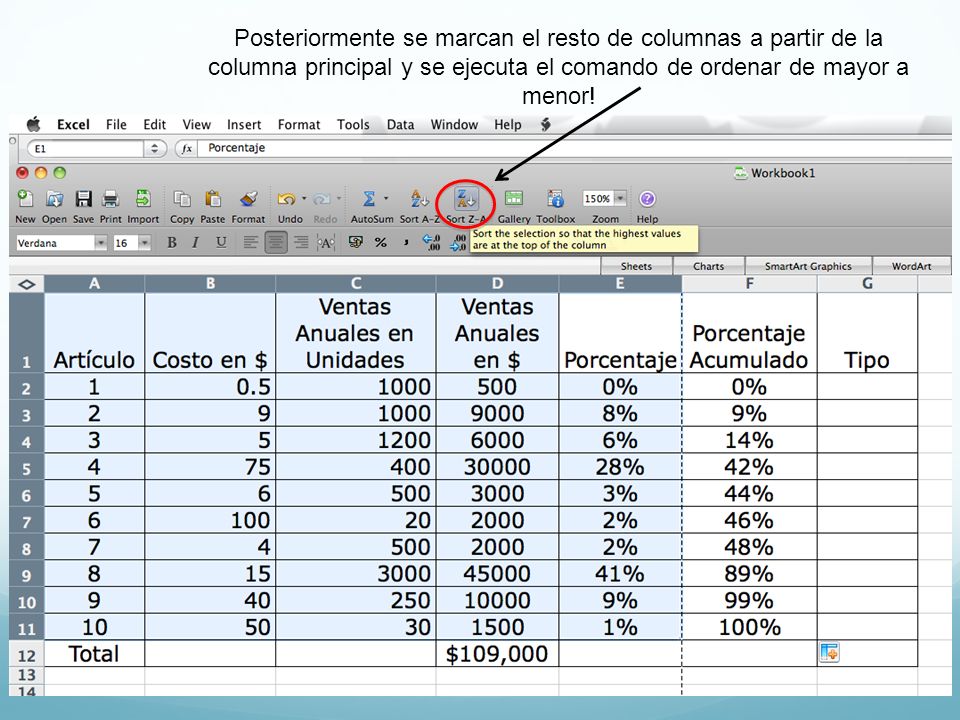The height and width of the screenshot is (720, 960).
Task: Open the font size 16 dropdown
Action: click(144, 243)
